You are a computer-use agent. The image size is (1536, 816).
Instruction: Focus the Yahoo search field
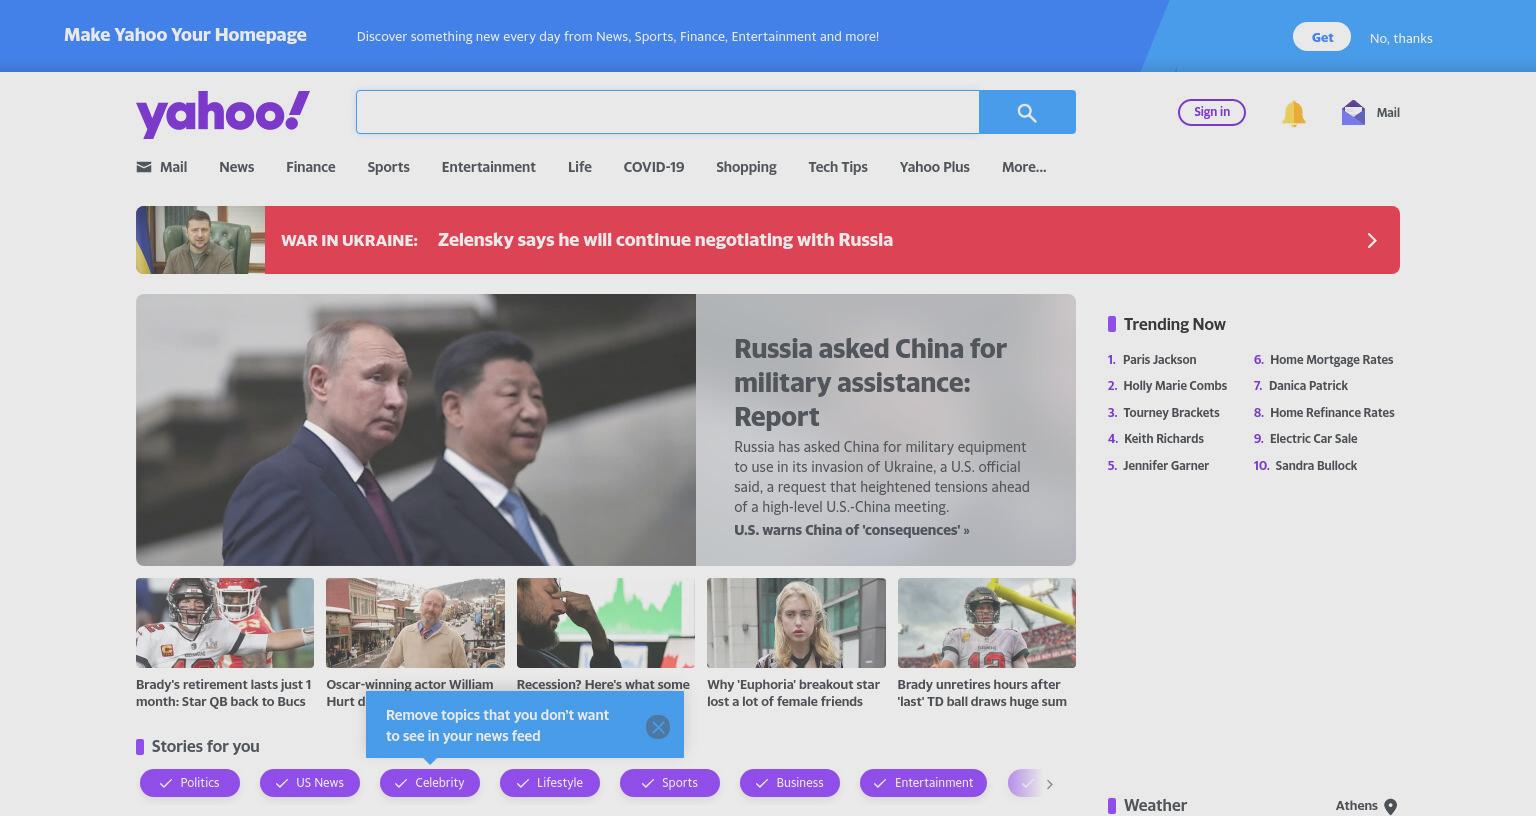coord(667,112)
